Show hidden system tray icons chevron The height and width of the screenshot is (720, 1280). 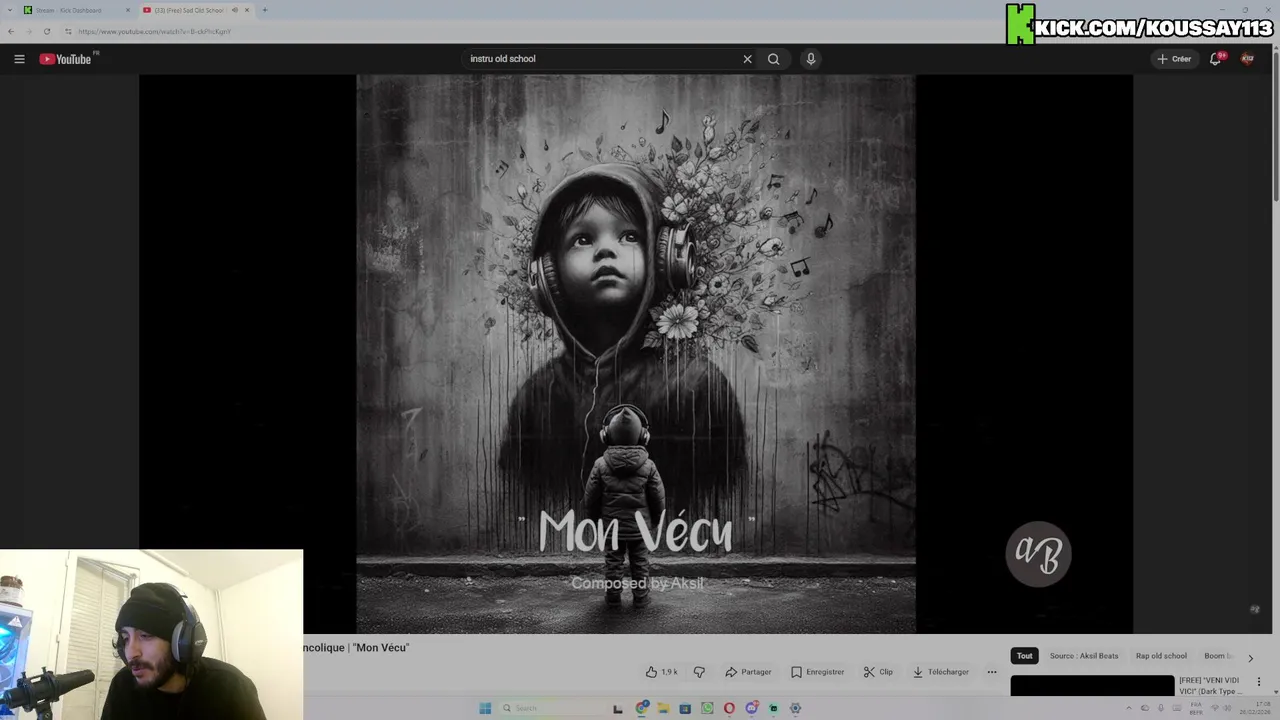1131,708
